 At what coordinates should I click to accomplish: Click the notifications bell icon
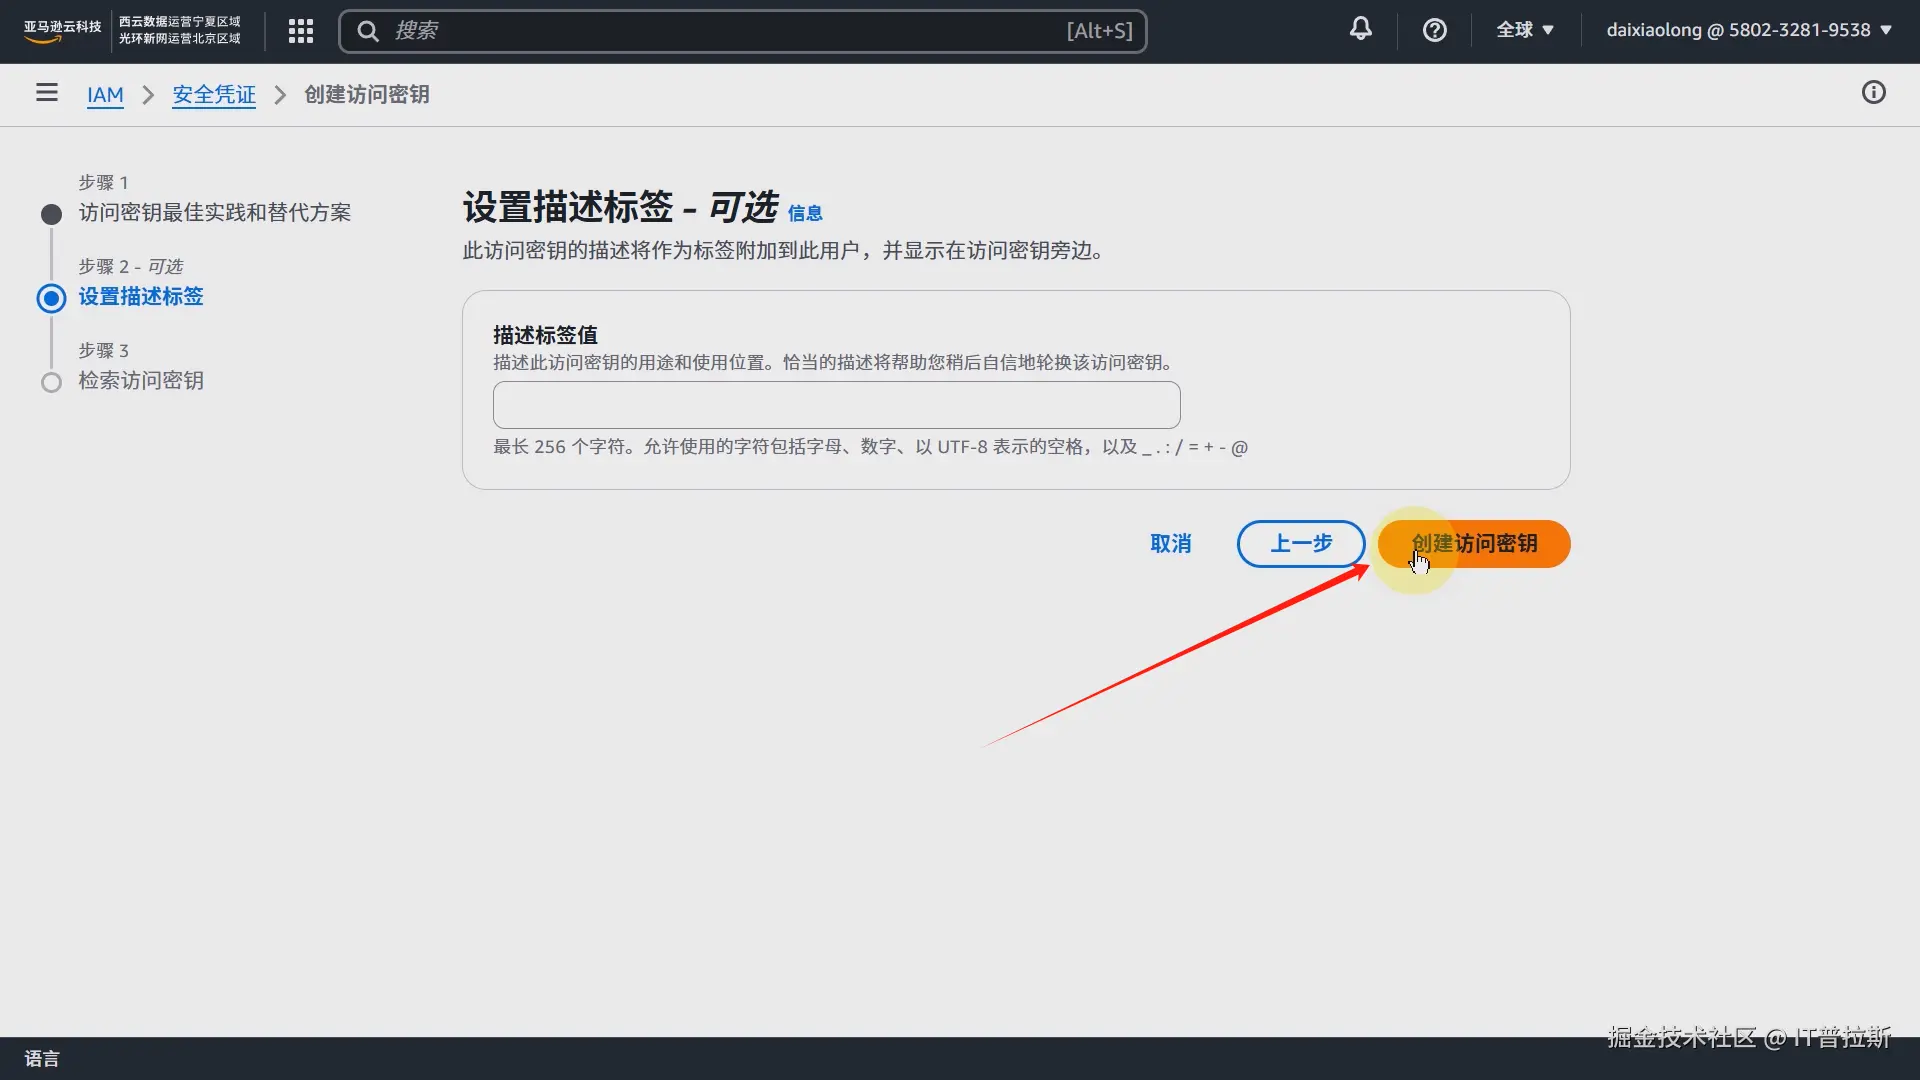(x=1360, y=30)
